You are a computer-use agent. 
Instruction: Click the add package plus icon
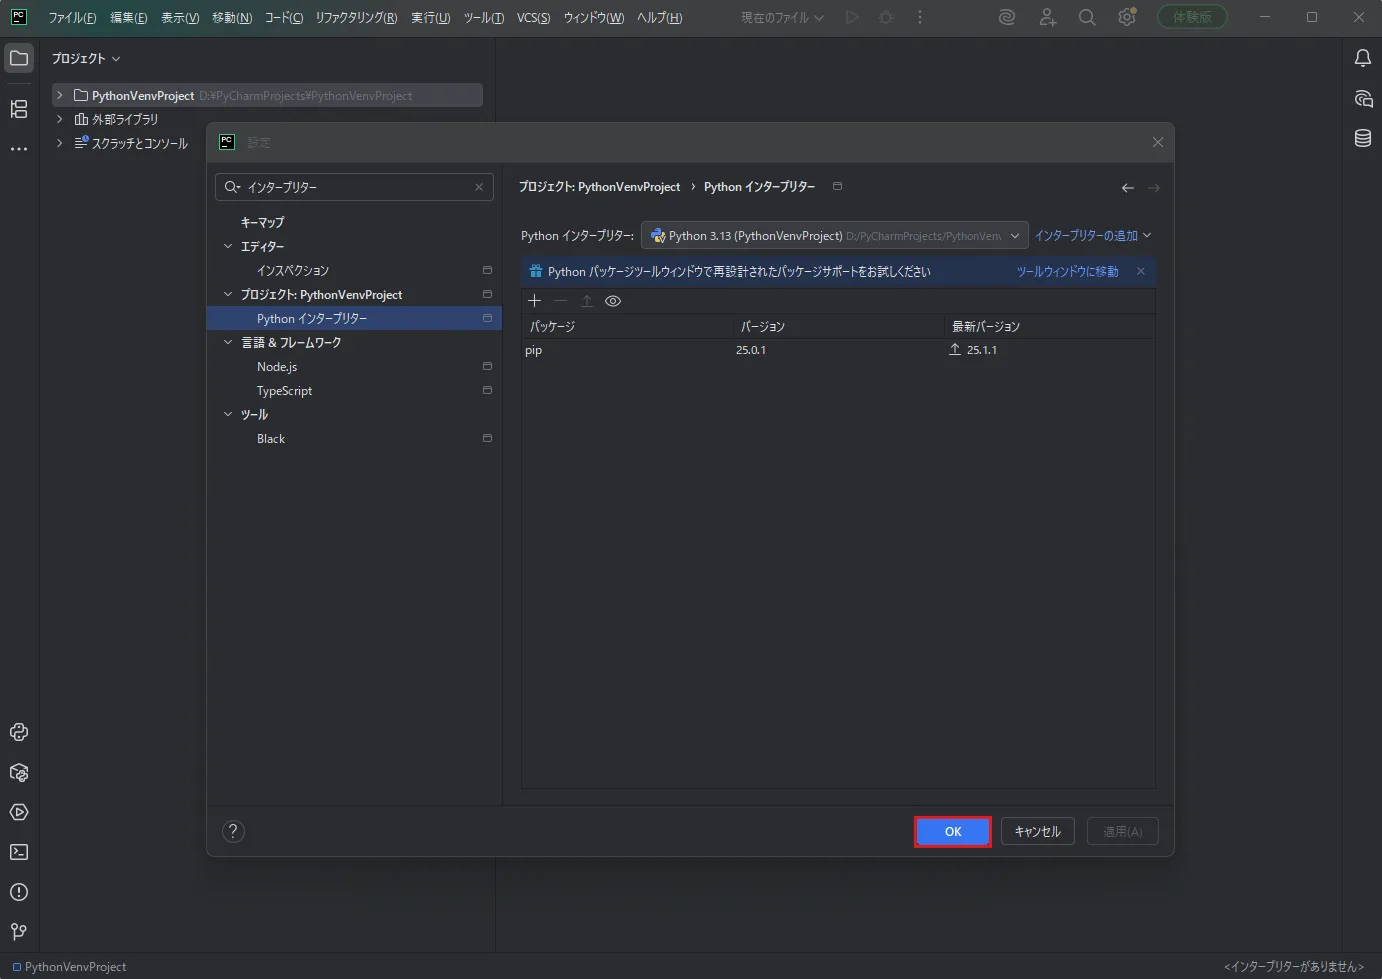pyautogui.click(x=534, y=301)
